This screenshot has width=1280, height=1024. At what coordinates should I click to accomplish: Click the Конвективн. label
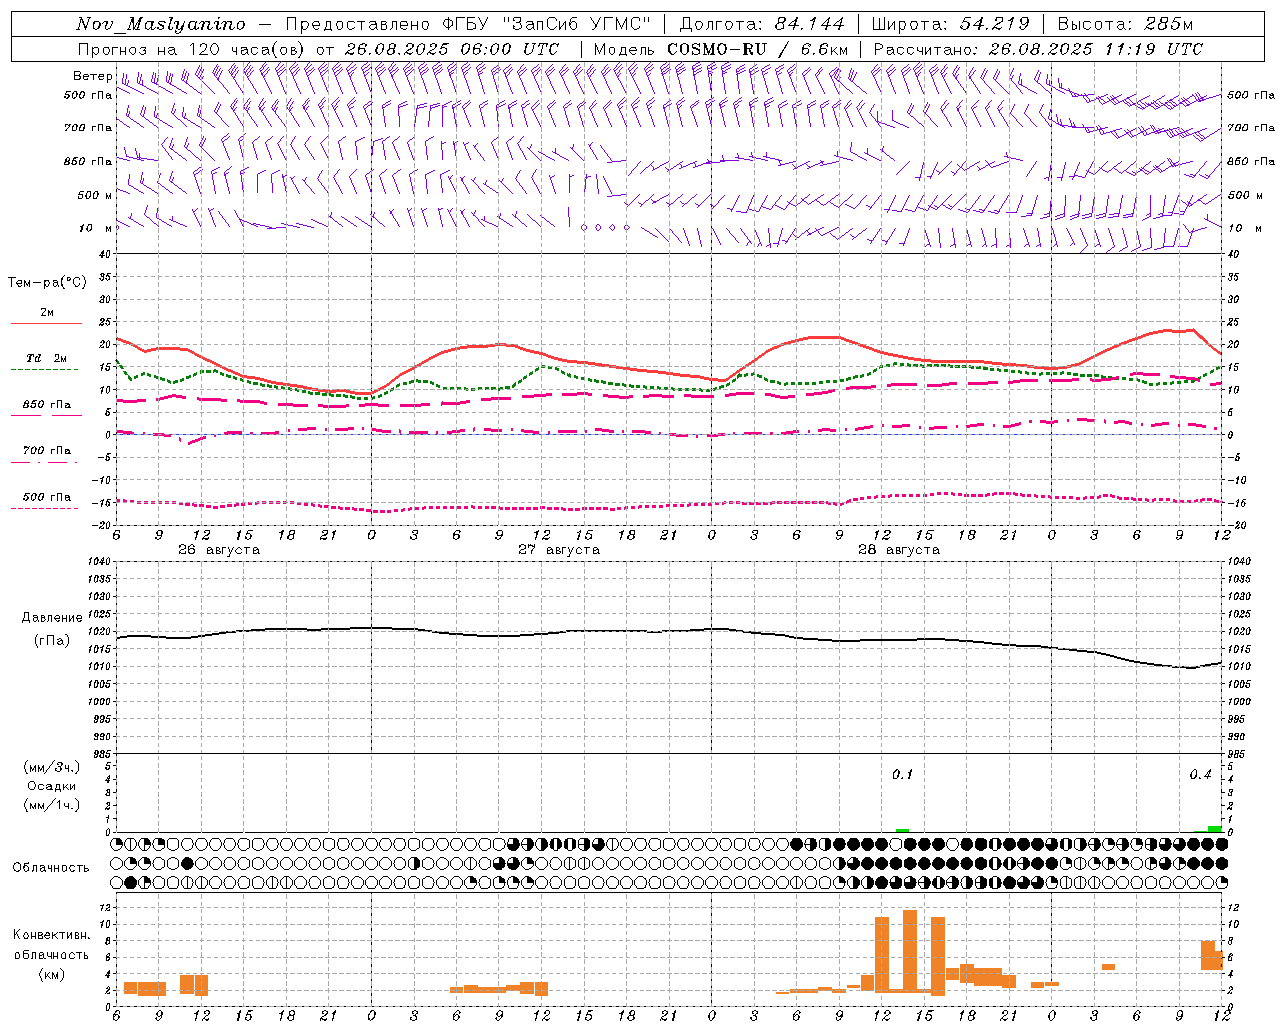pyautogui.click(x=52, y=935)
